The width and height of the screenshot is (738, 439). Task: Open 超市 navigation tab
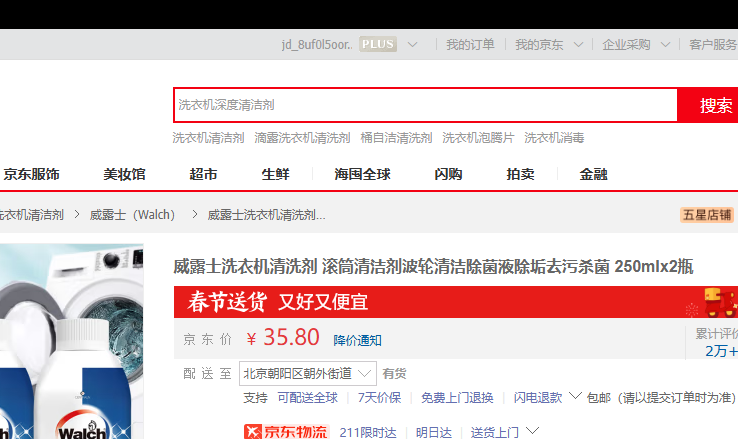pos(203,174)
